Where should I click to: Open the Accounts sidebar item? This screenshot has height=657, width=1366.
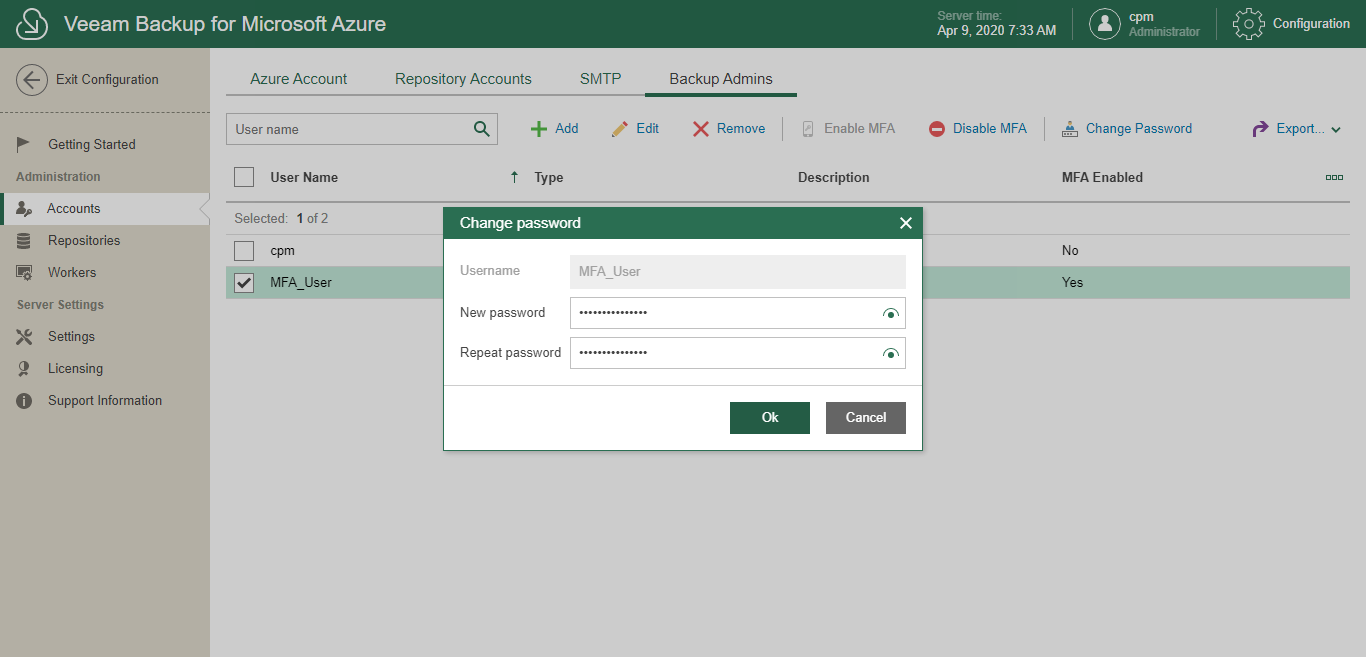105,208
